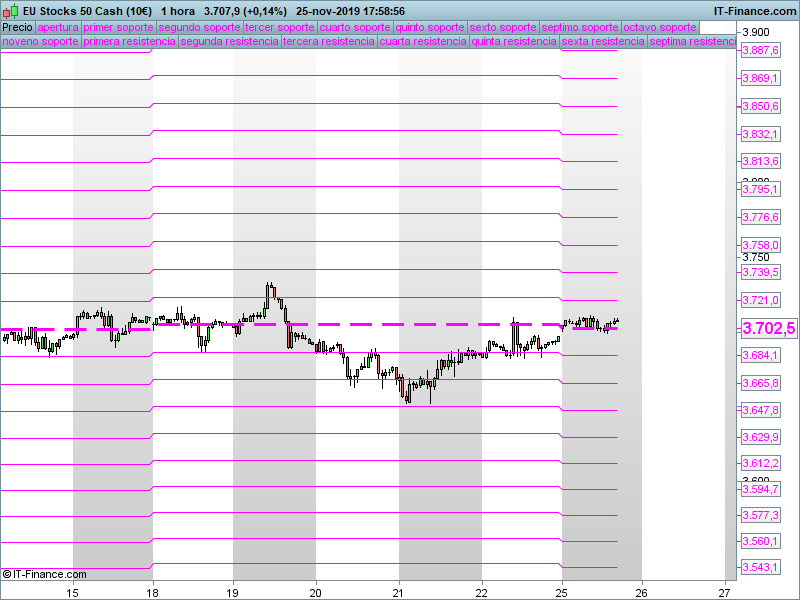
Task: Select the septimo soporte label
Action: [580, 27]
